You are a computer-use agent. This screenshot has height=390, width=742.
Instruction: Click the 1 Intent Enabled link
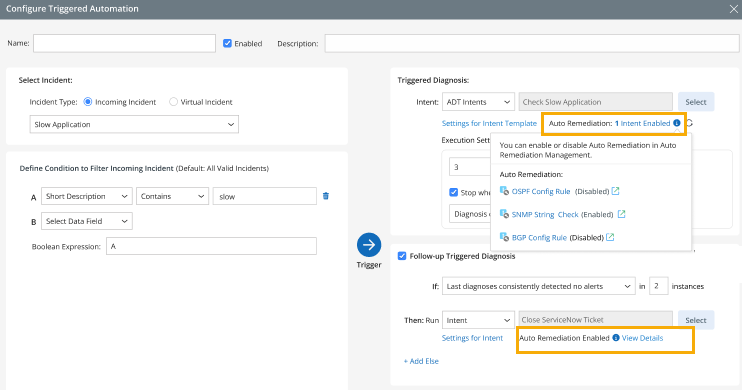coord(642,123)
